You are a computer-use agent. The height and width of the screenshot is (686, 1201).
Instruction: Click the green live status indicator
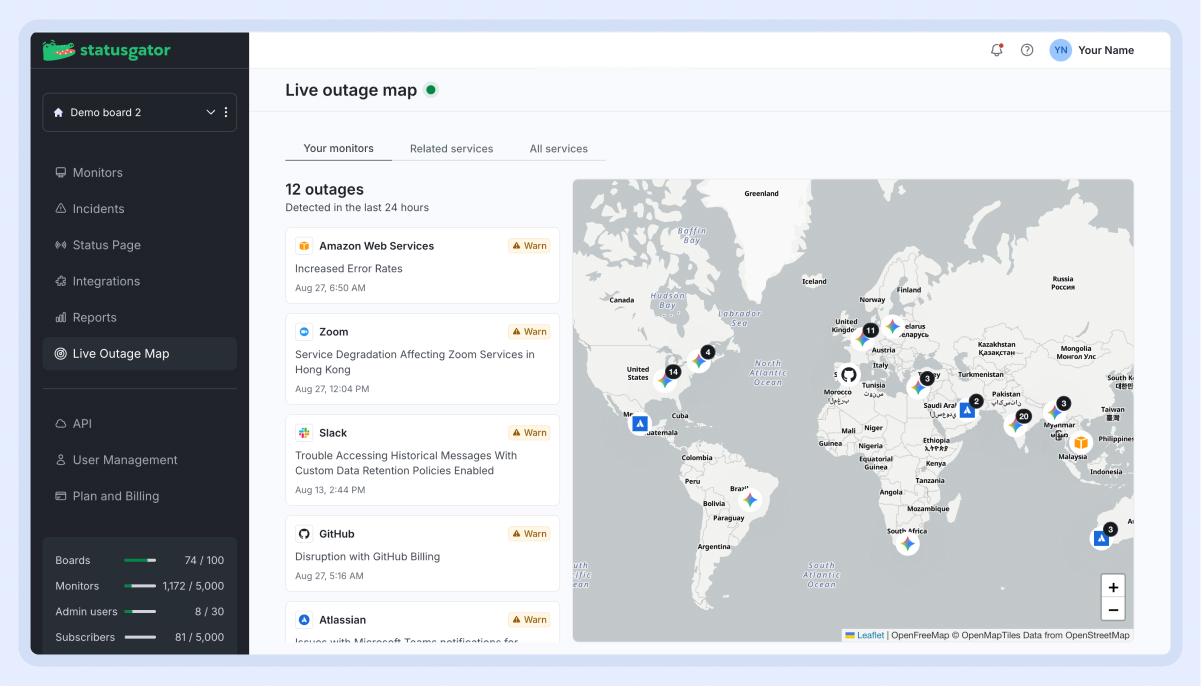coord(431,90)
